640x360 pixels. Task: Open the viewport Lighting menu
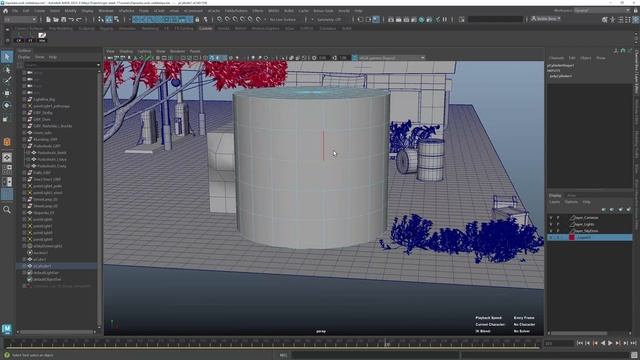point(144,51)
